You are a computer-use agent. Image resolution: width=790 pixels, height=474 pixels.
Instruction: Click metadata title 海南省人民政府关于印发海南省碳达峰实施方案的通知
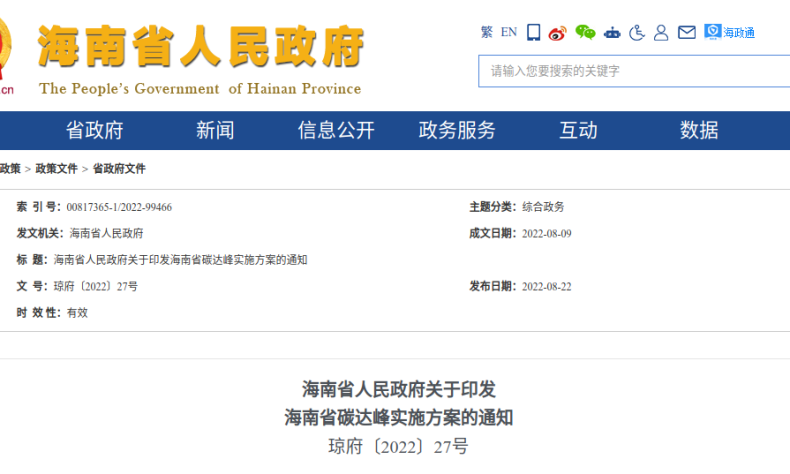click(x=180, y=260)
